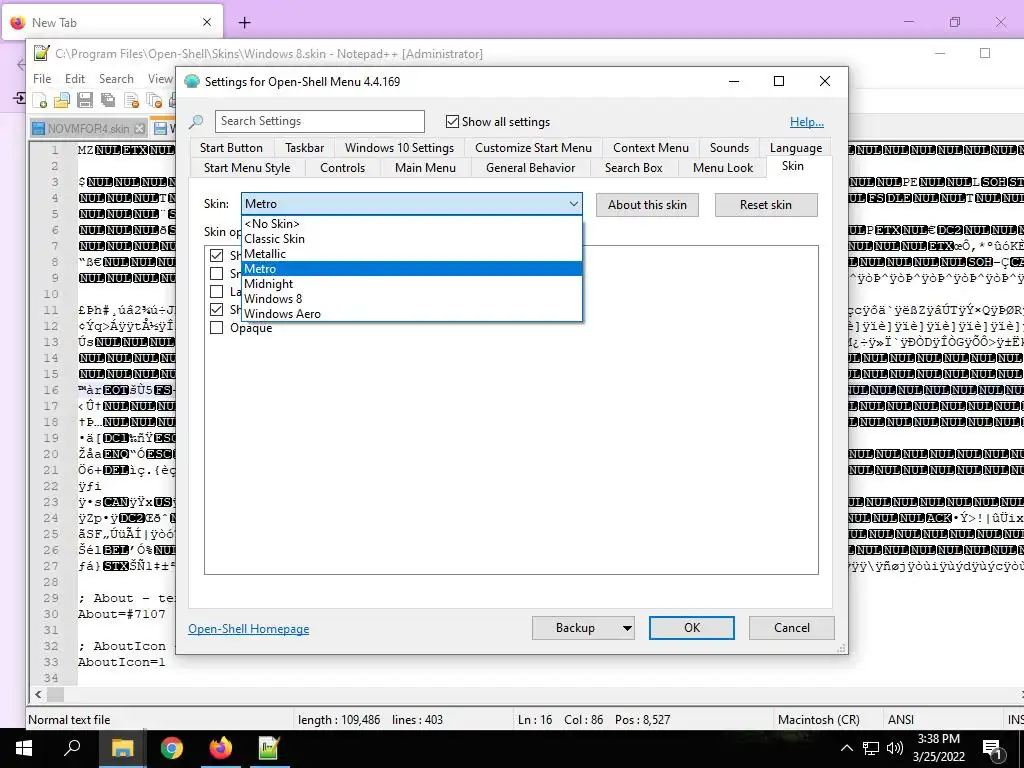The image size is (1024, 768).
Task: Click the Notepad++ app icon in title bar
Action: coord(42,53)
